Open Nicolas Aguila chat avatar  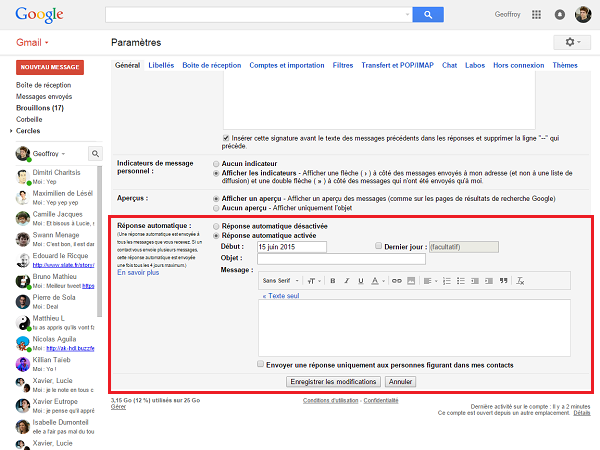tap(23, 344)
